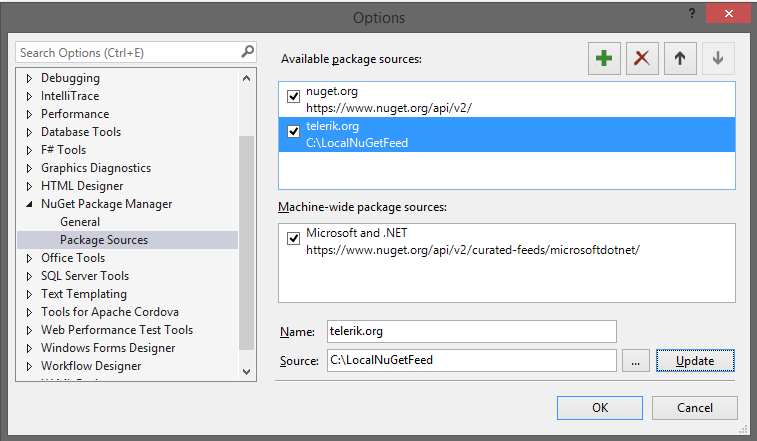Browse for source folder with ellipsis button

point(635,361)
